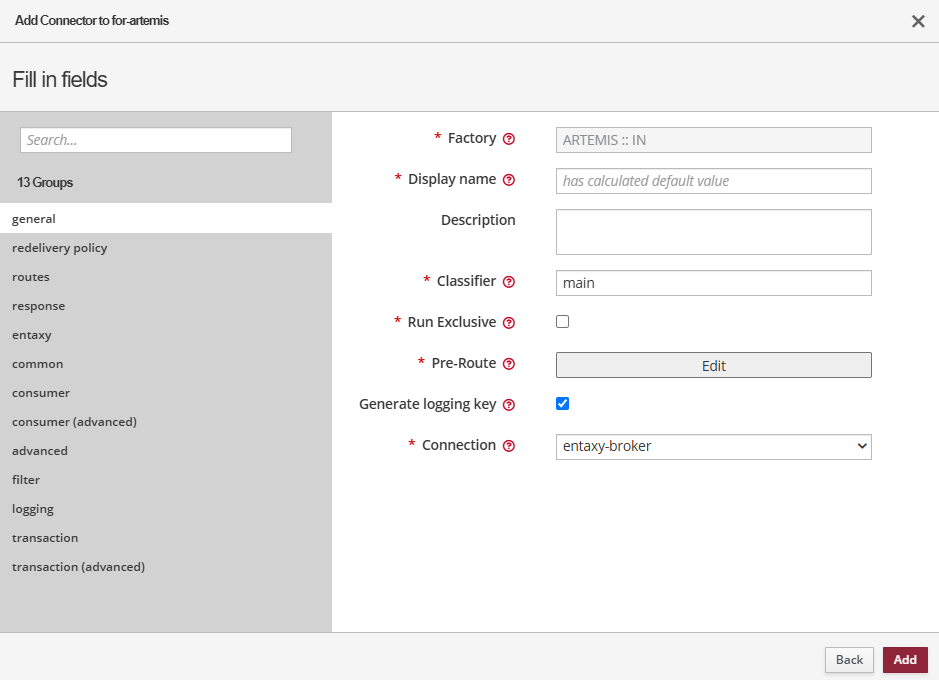The width and height of the screenshot is (939, 680).
Task: Open the Run Exclusive help icon
Action: point(509,323)
